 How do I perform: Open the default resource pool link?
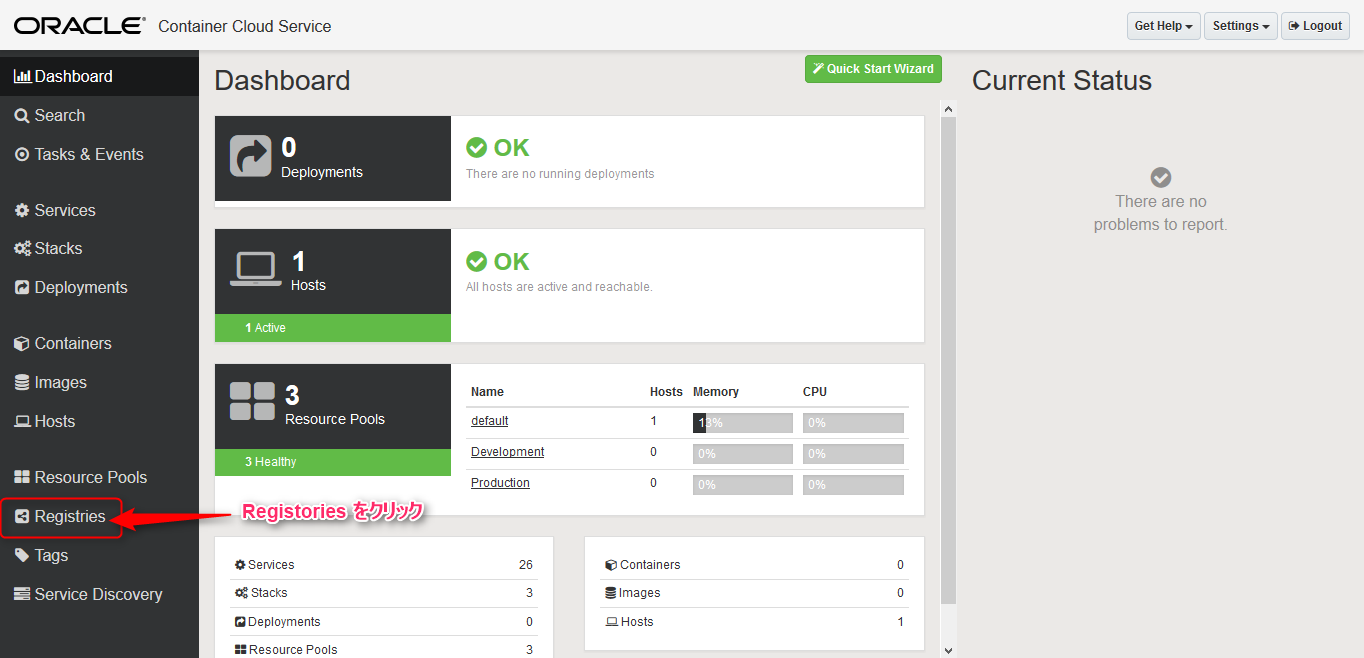tap(490, 421)
